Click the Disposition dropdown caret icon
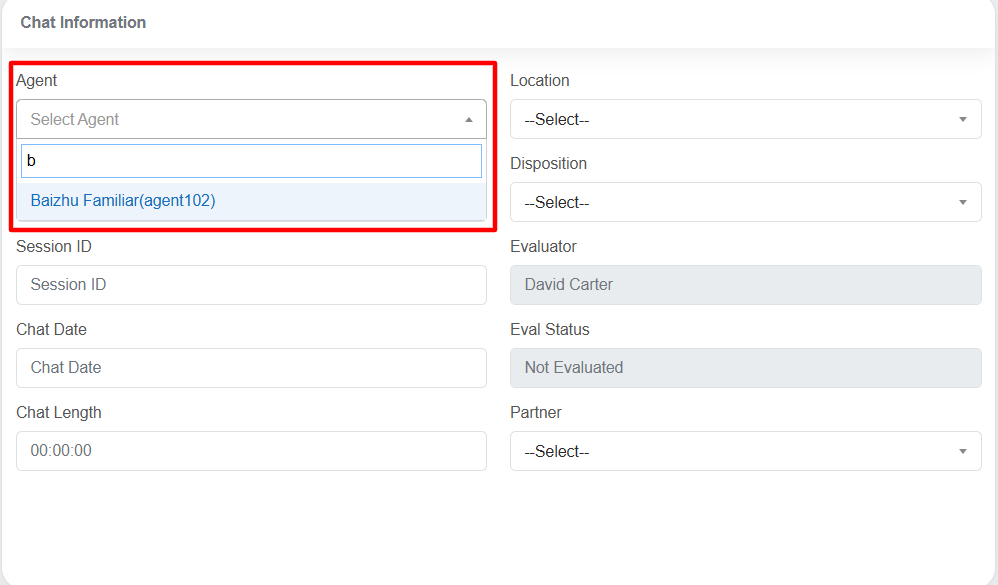 coord(962,203)
